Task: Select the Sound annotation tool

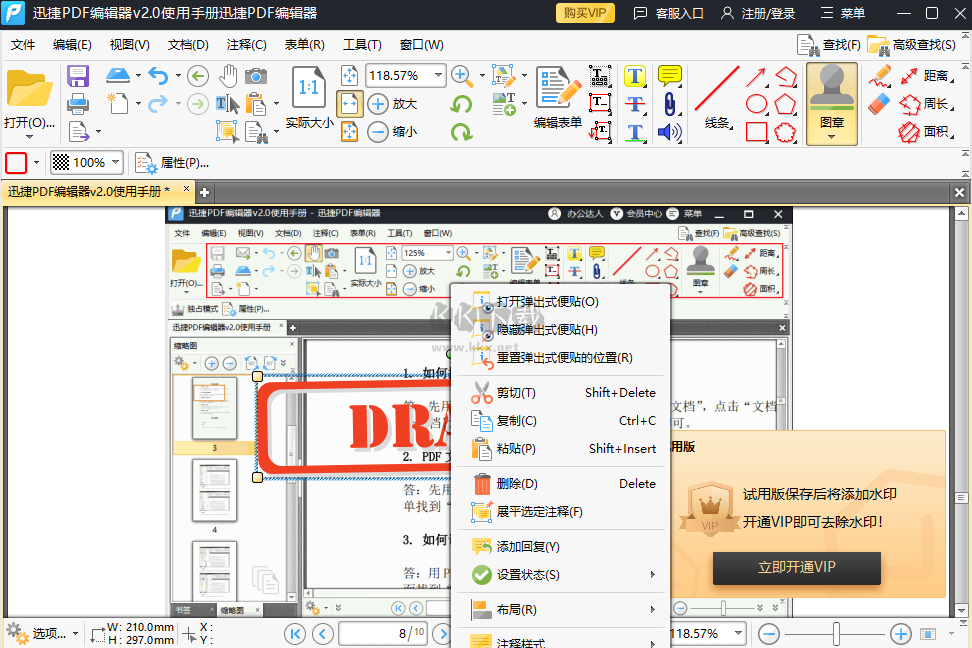Action: [670, 133]
